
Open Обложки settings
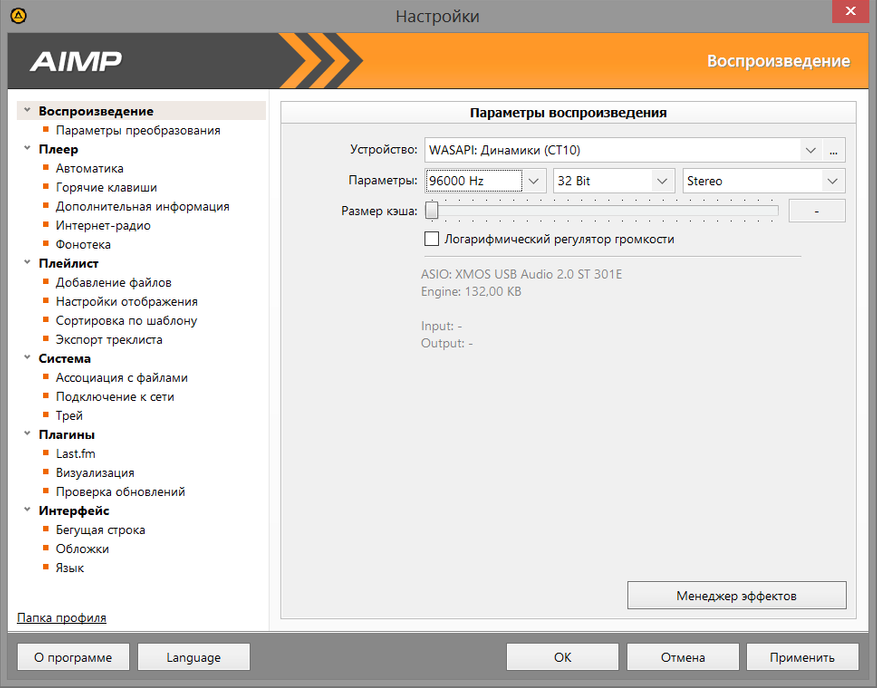click(82, 548)
